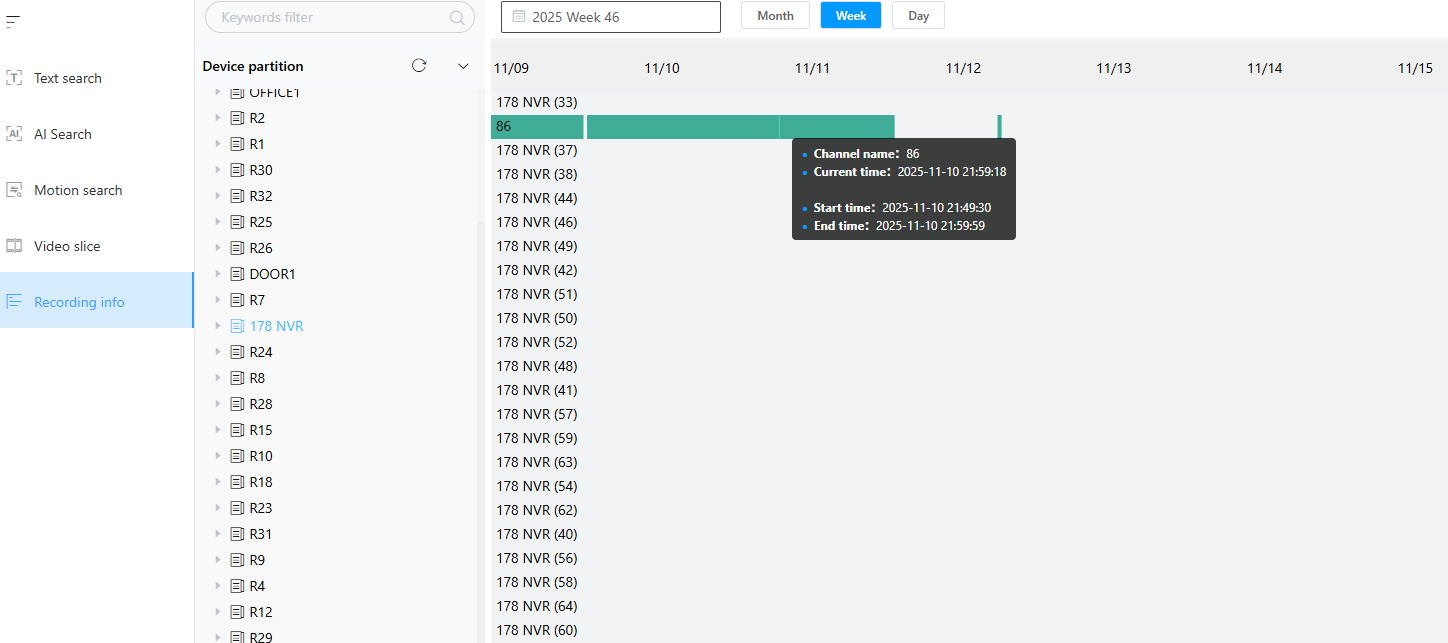Click the Week view button

[850, 16]
